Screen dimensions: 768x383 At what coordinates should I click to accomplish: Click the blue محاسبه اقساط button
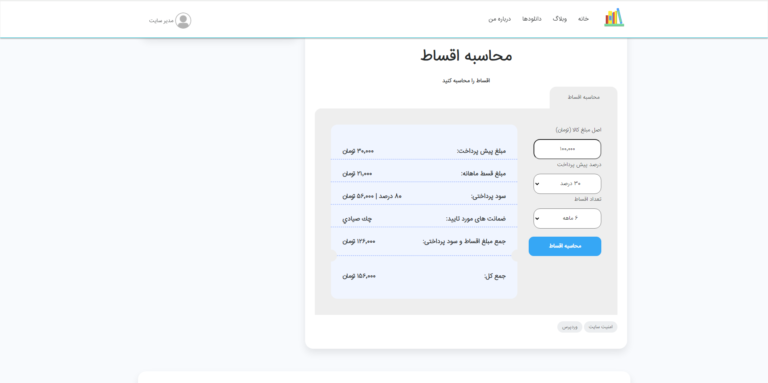(x=565, y=246)
